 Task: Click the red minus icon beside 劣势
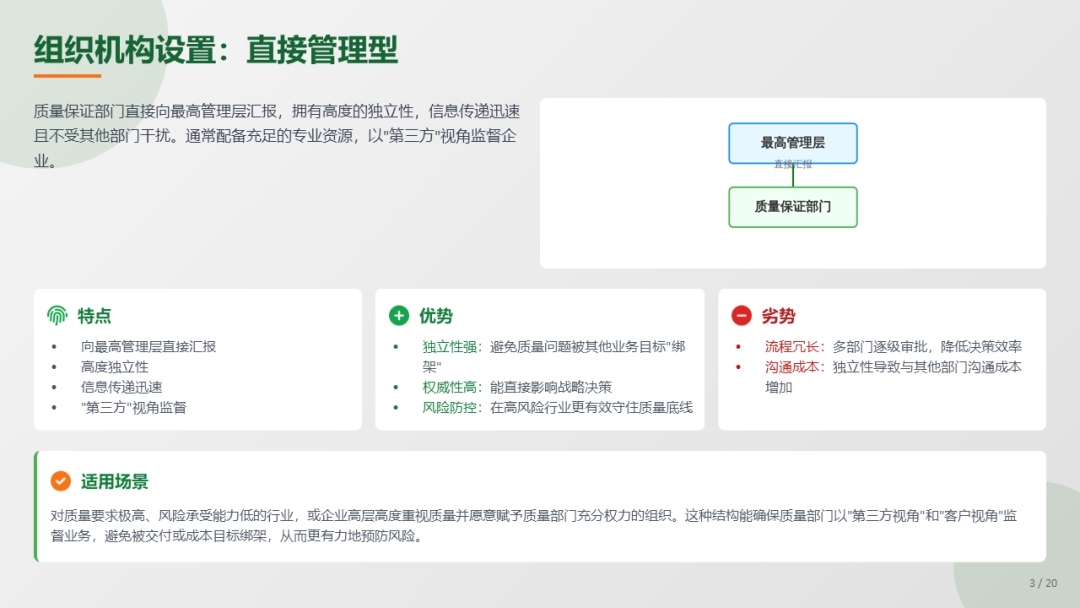(x=741, y=316)
